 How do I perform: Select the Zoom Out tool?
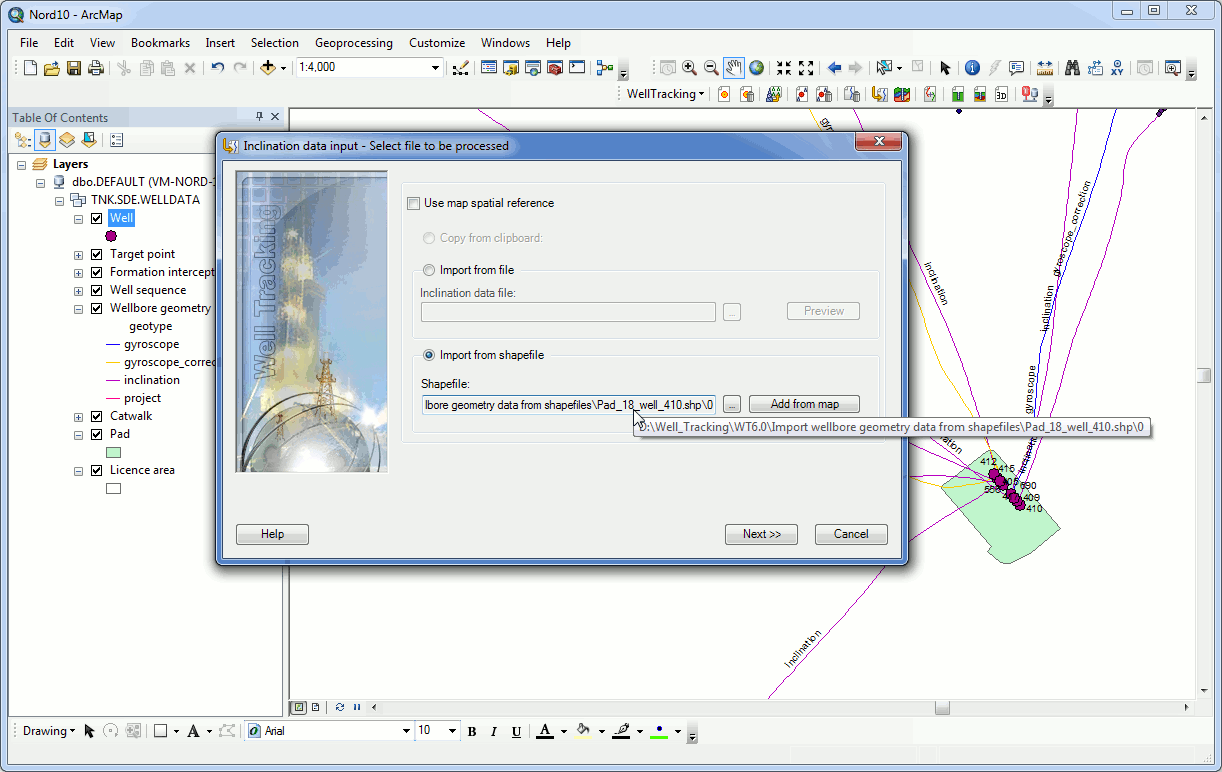(711, 68)
